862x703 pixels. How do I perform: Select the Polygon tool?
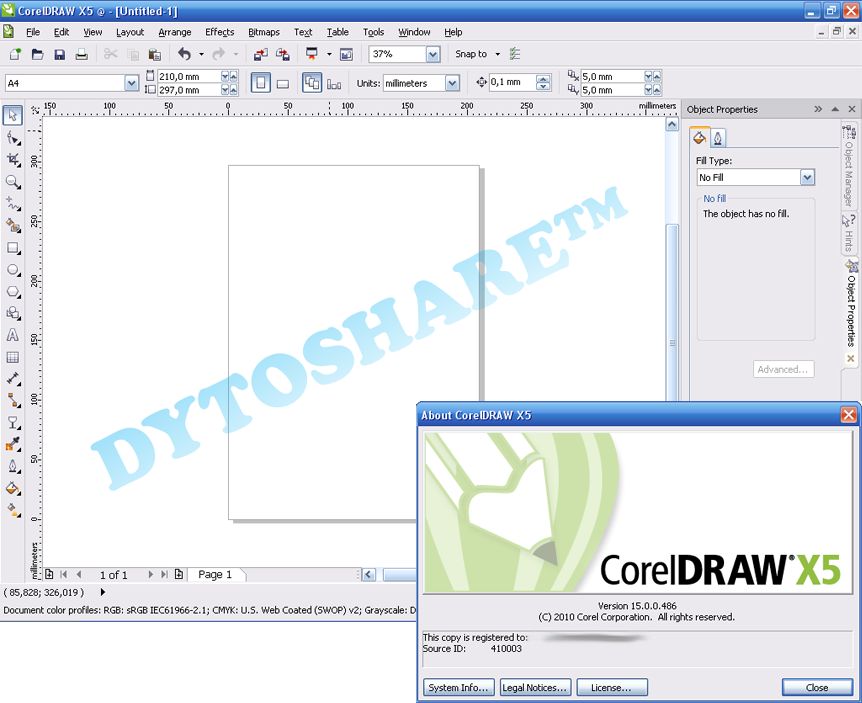click(x=13, y=292)
